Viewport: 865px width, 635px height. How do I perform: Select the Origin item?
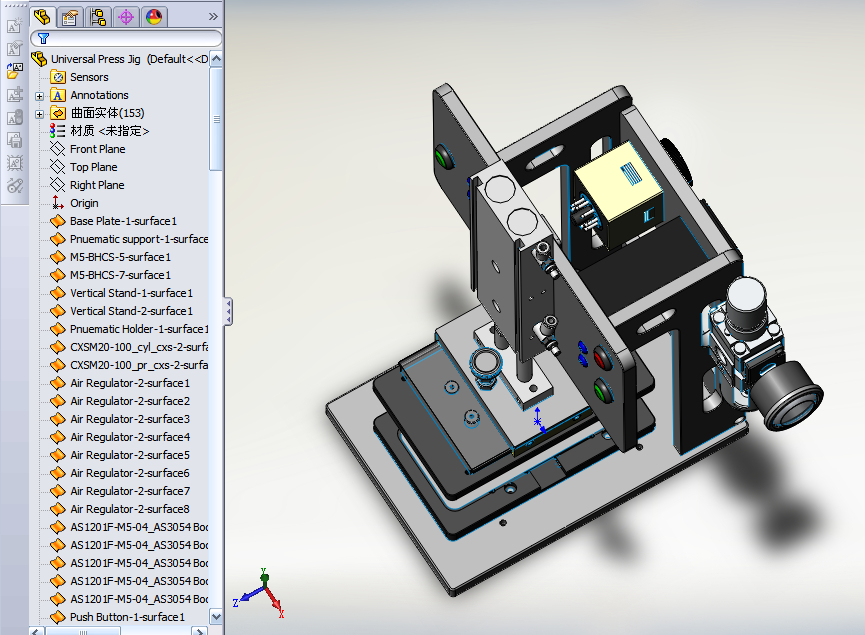coord(84,203)
